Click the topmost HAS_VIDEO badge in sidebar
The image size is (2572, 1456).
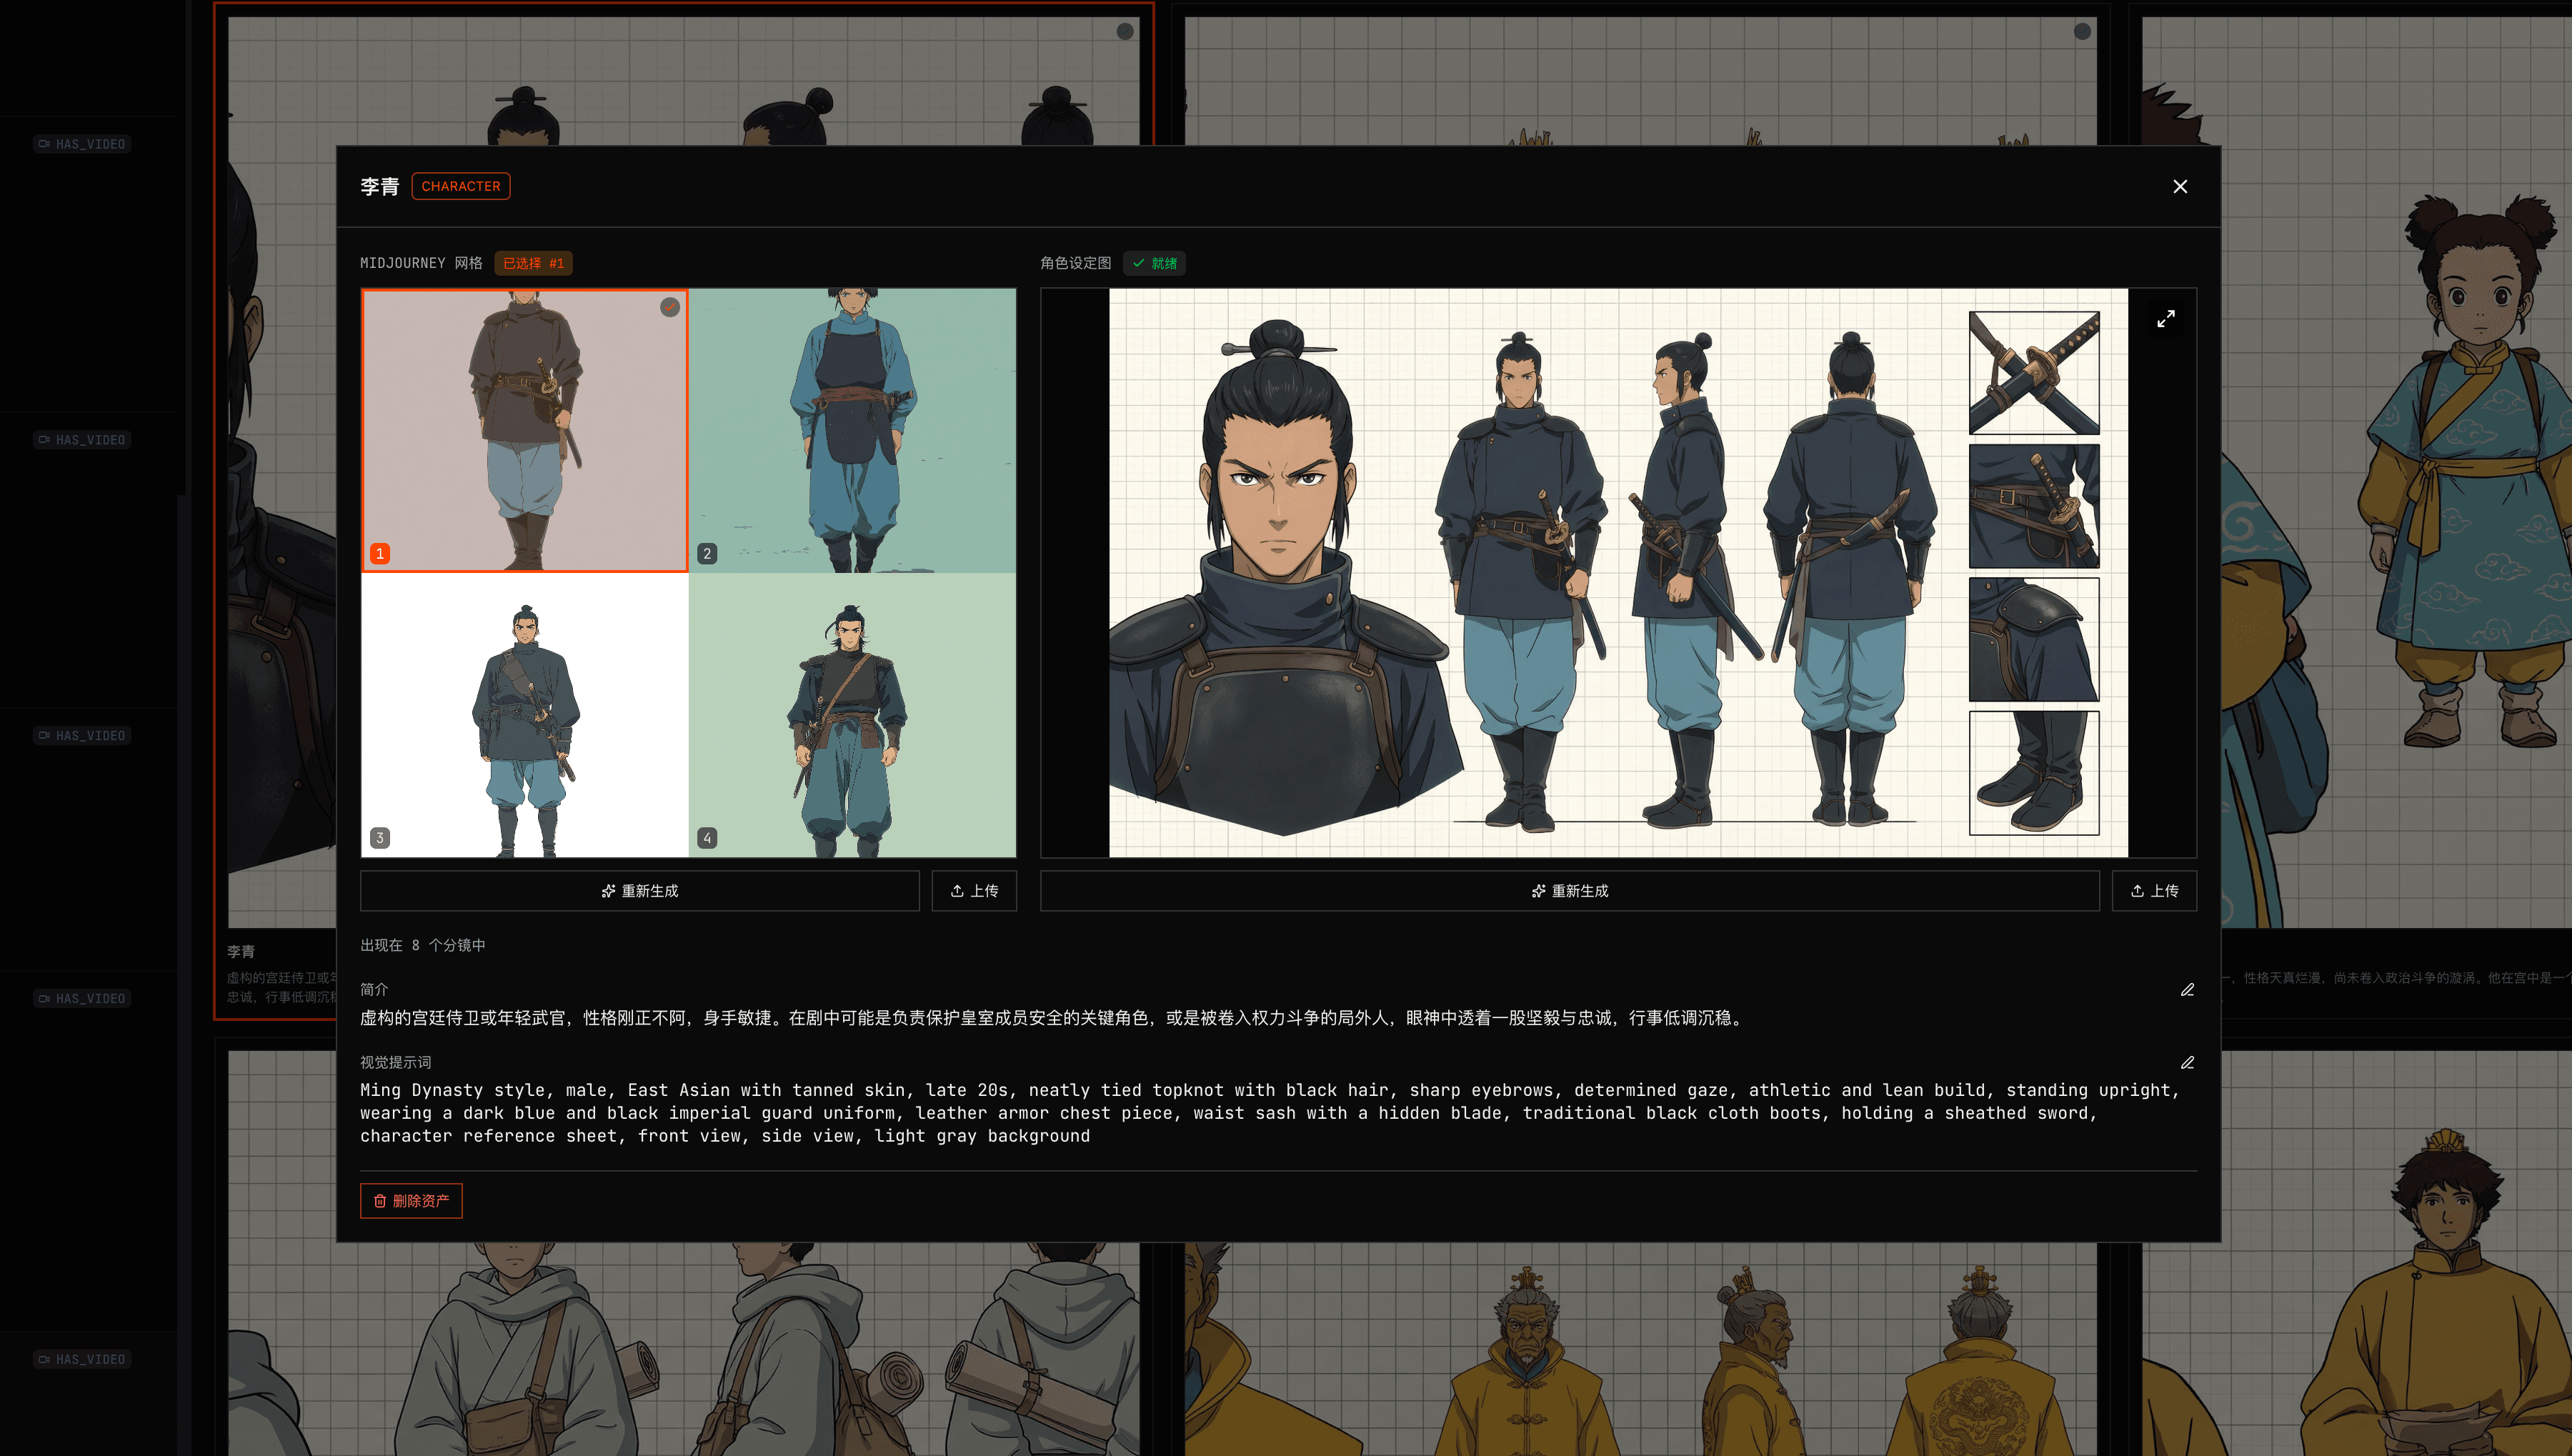point(82,144)
